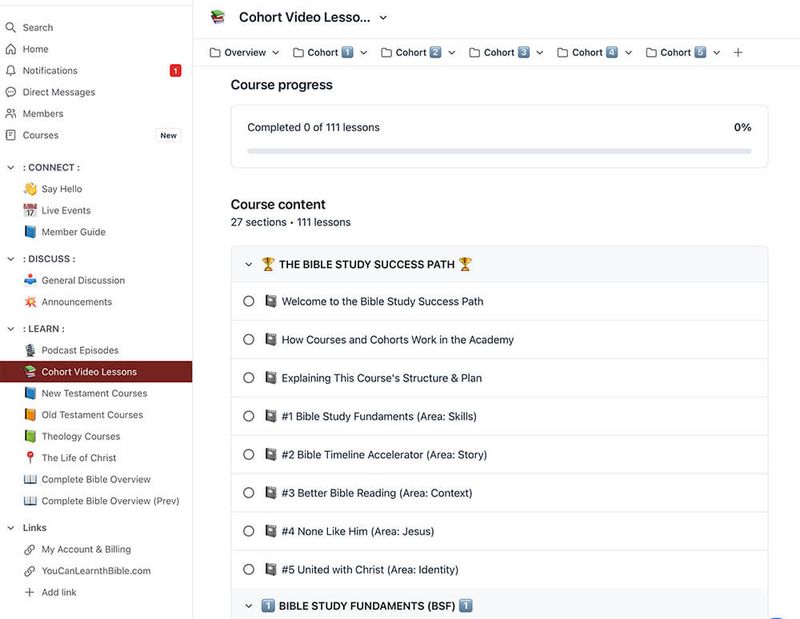Open YouCanLearnthBible.com link
This screenshot has width=800, height=619.
point(95,571)
